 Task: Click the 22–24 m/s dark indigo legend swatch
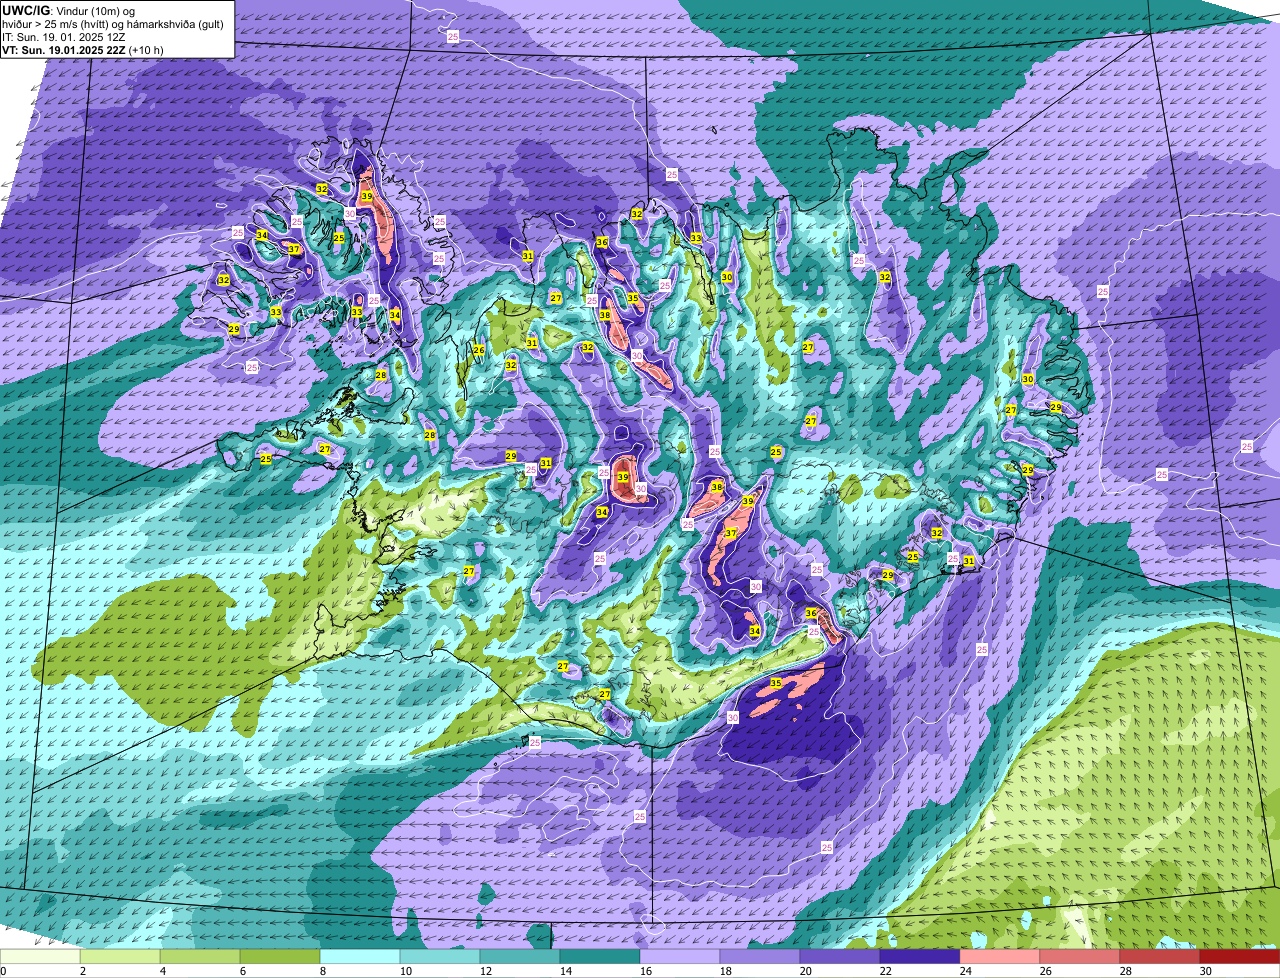920,956
